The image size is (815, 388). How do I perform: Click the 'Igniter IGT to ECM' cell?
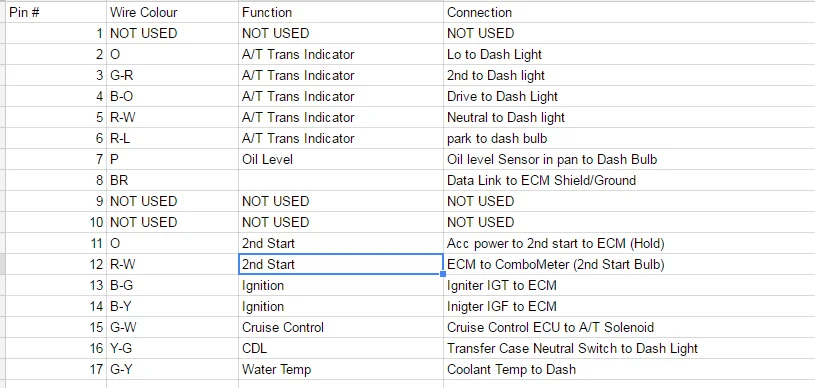coord(629,286)
